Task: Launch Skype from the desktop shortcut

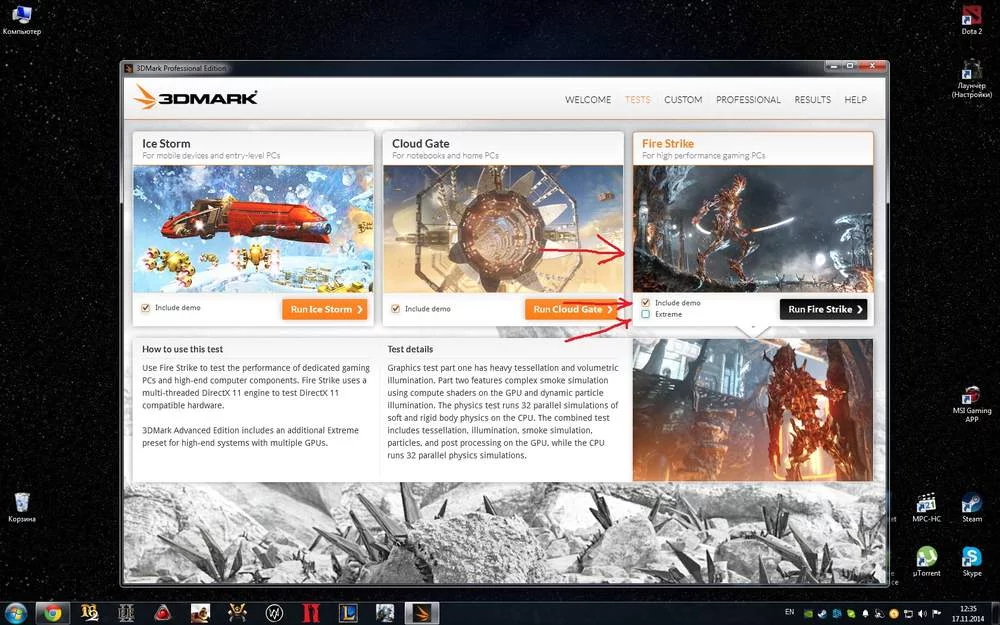Action: (x=971, y=561)
